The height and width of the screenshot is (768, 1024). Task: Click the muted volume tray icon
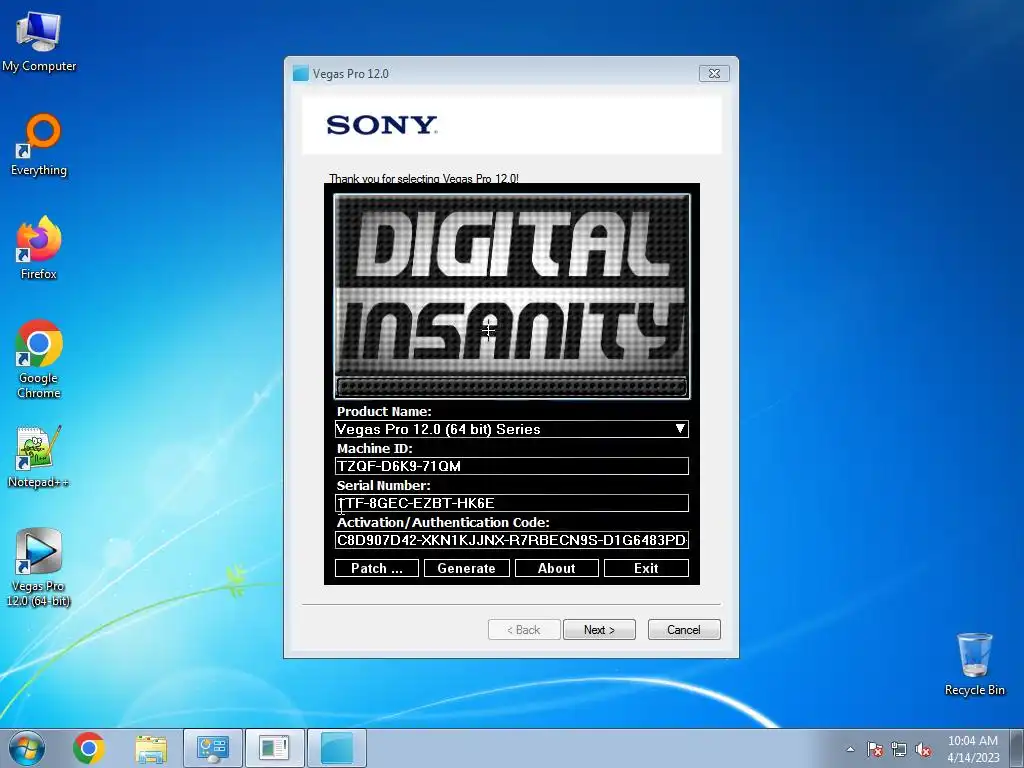pyautogui.click(x=923, y=749)
